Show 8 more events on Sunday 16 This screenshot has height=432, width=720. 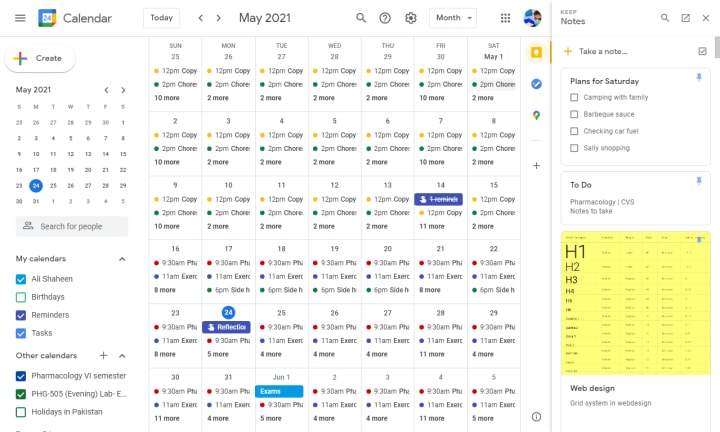point(165,290)
